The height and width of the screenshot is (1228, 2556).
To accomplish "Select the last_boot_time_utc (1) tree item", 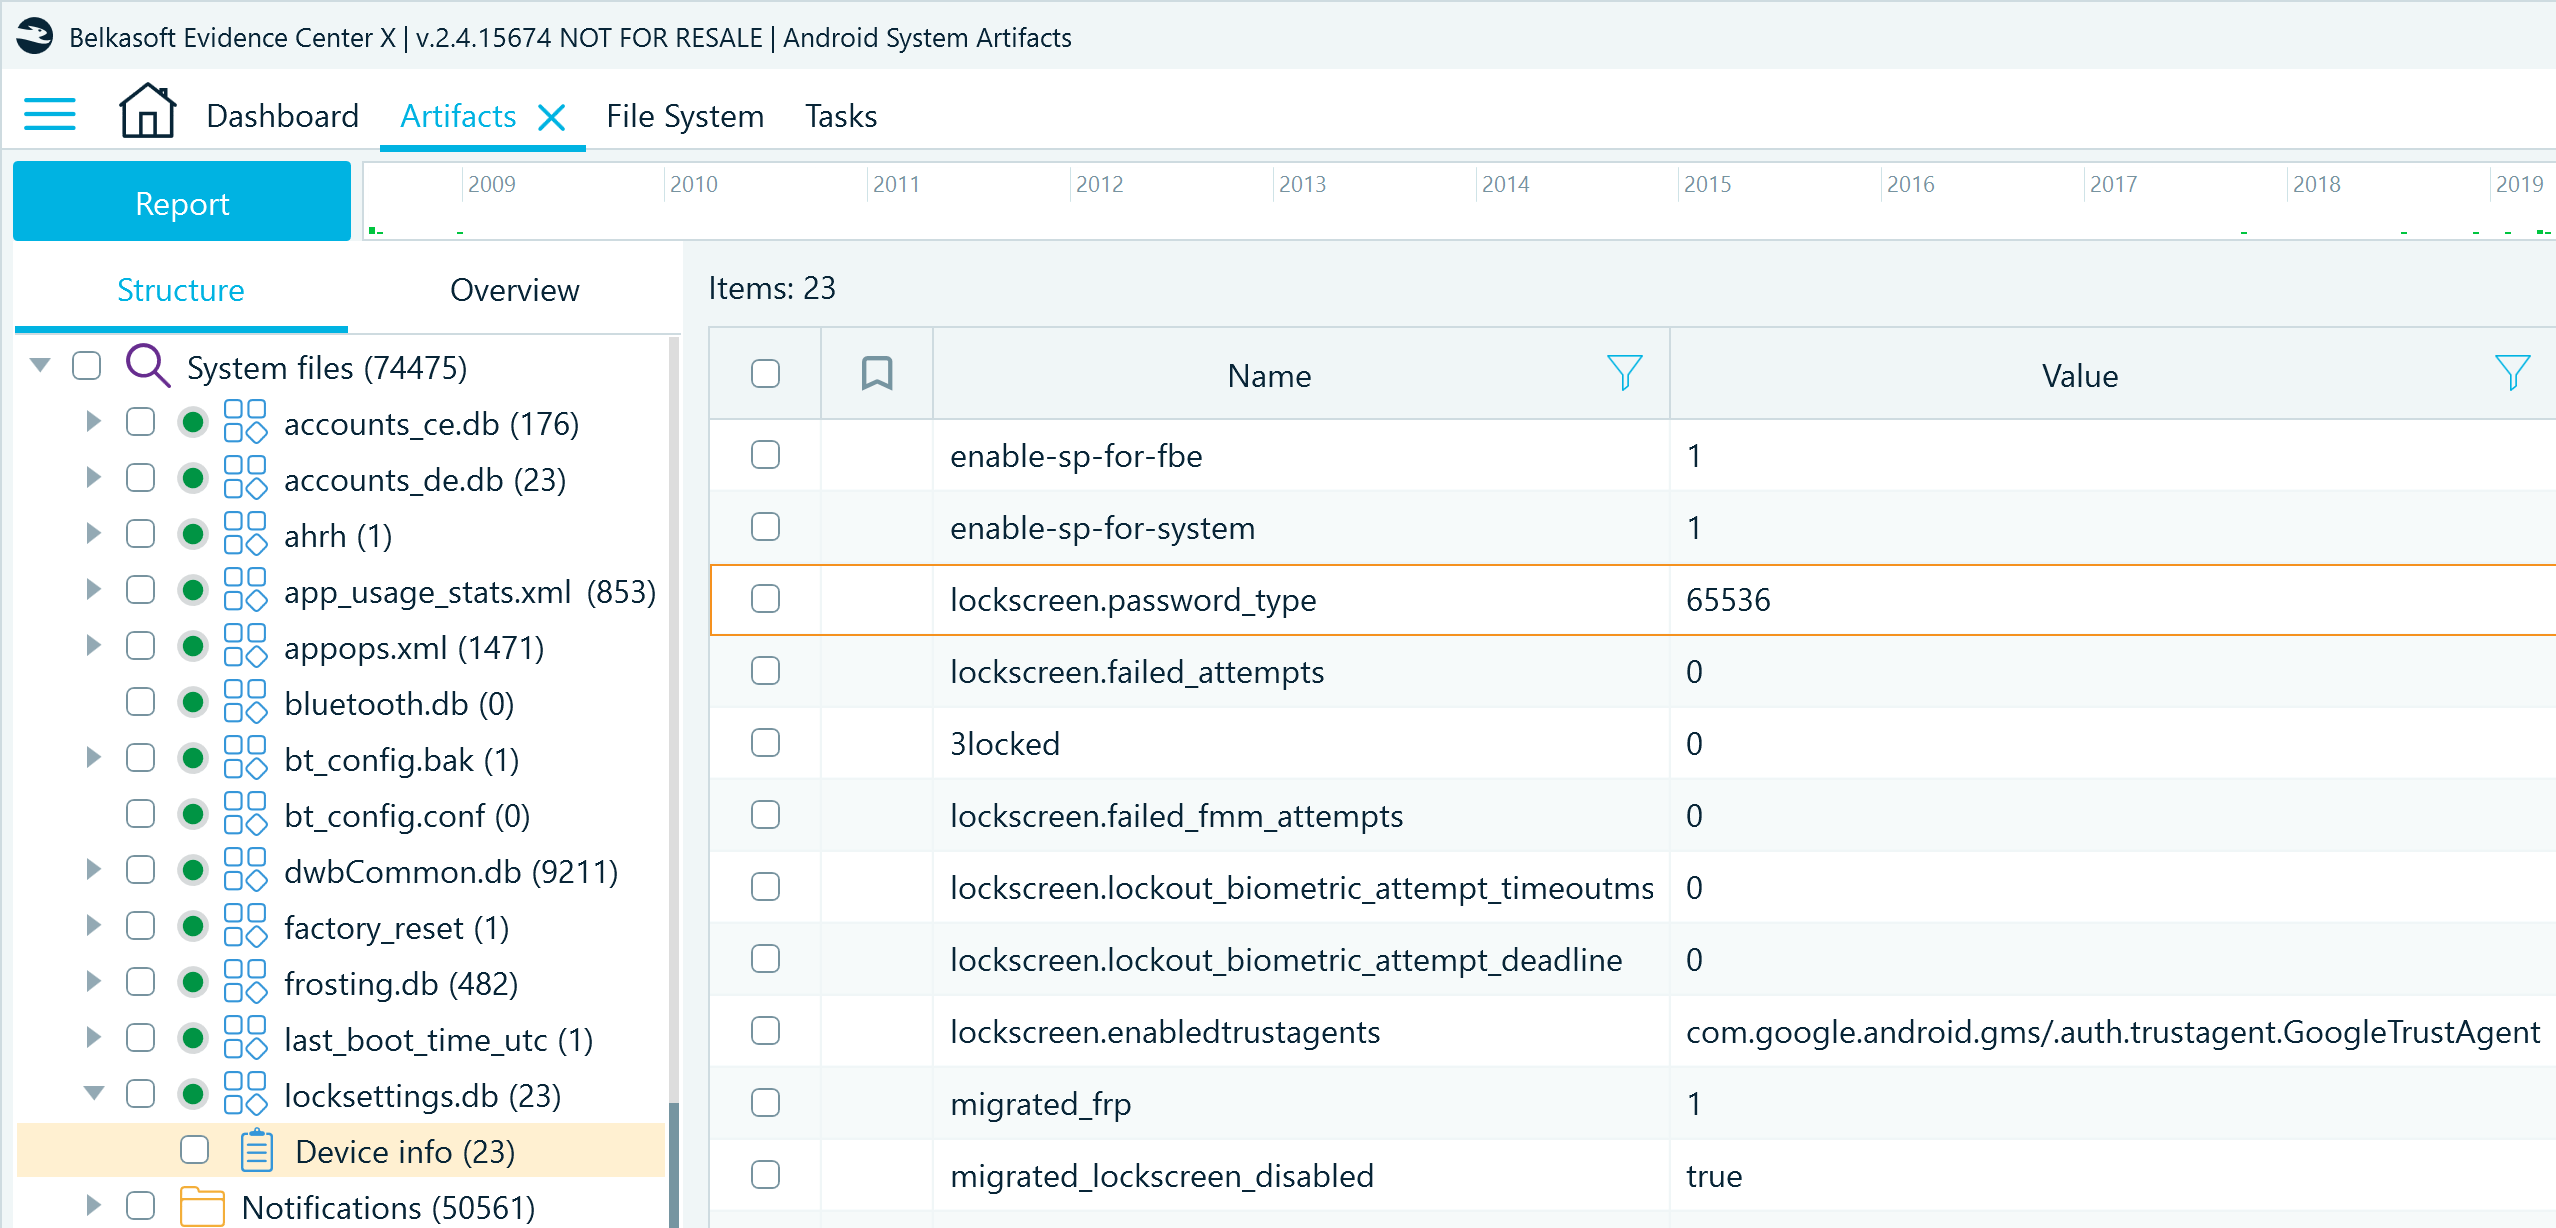I will click(438, 1040).
